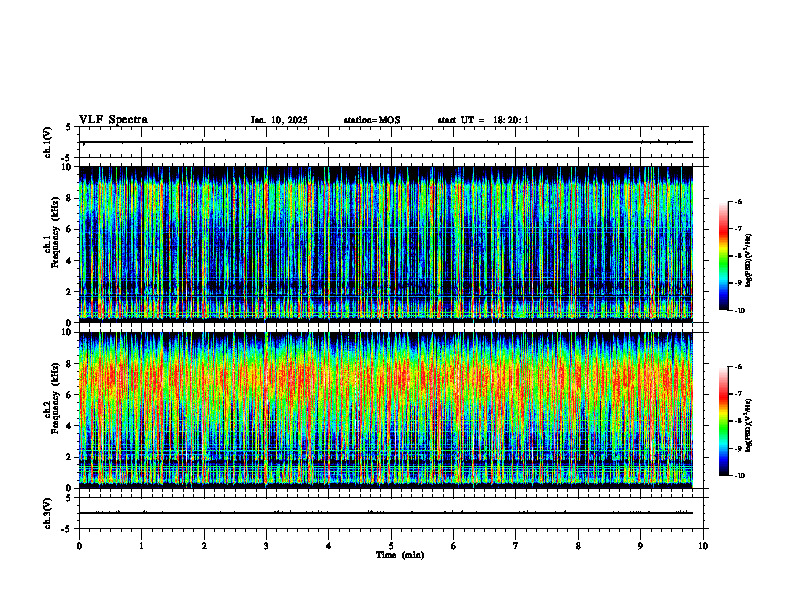Click the "ch.1(V)" waveform axis label
Screen dimensions: 792x612
click(x=48, y=142)
